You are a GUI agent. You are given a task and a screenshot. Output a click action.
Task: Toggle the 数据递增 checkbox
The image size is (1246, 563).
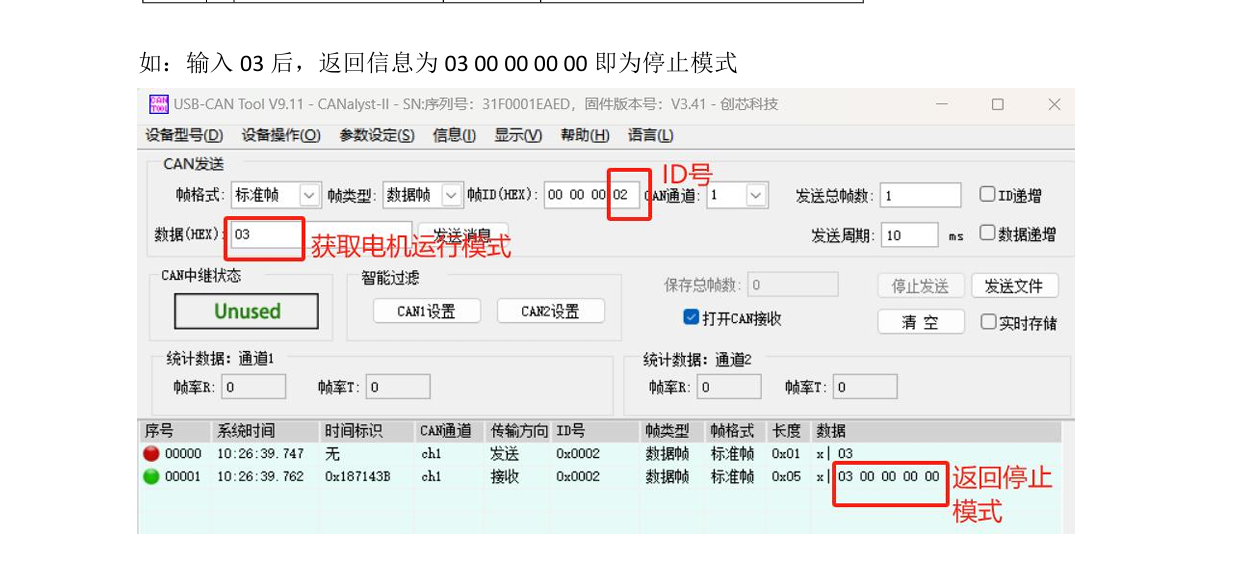[988, 233]
